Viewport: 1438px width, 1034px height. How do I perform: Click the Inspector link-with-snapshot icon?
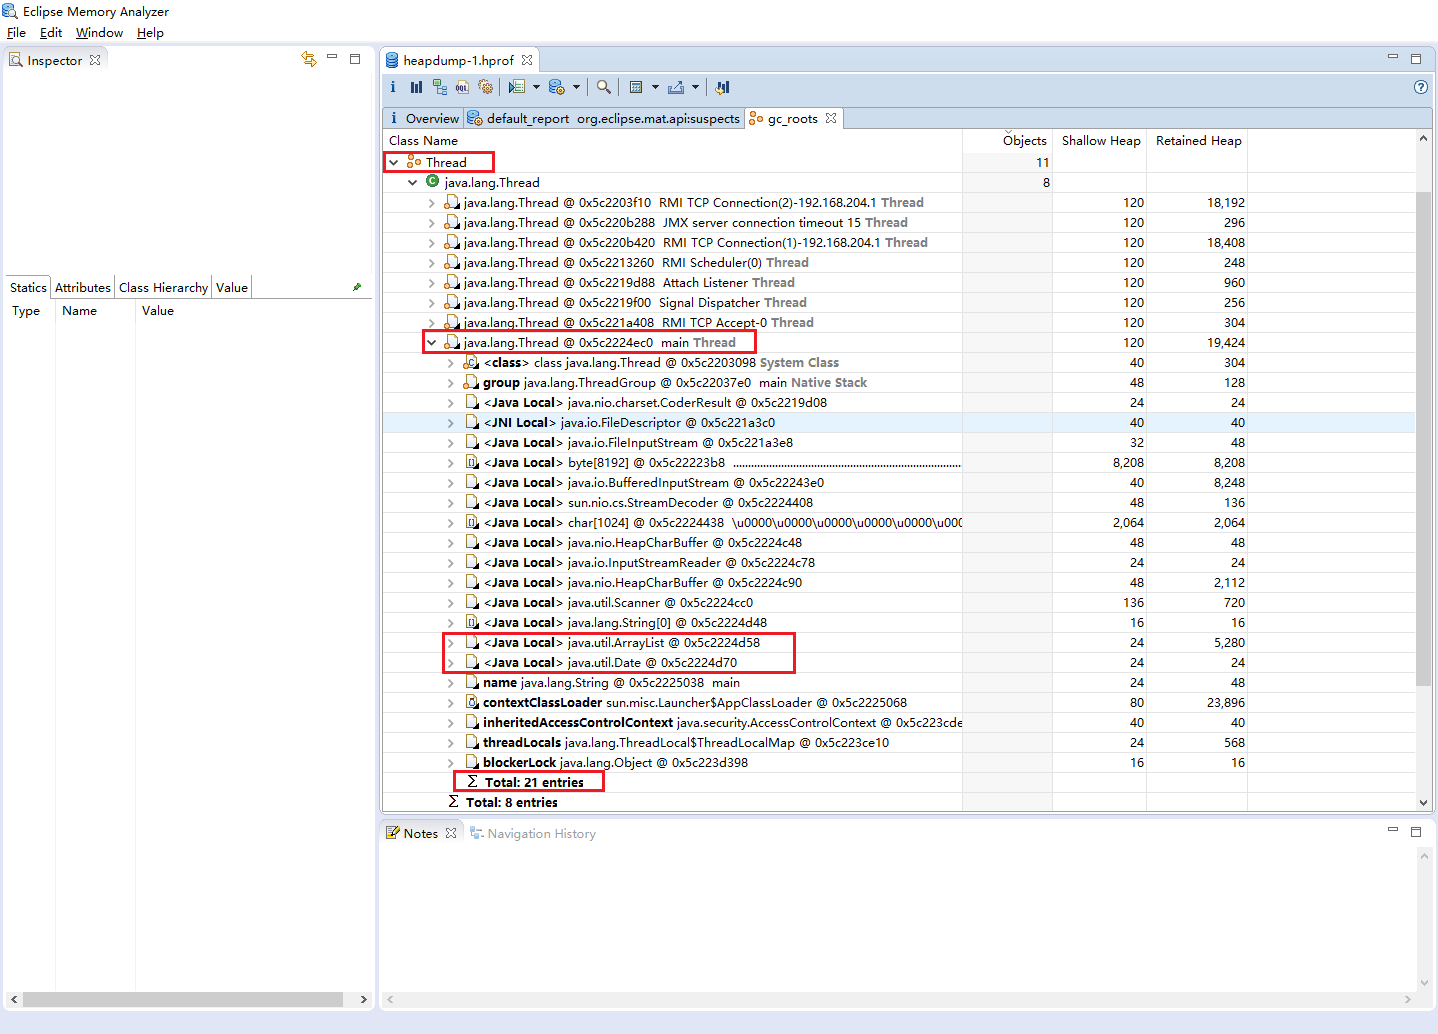[x=308, y=59]
